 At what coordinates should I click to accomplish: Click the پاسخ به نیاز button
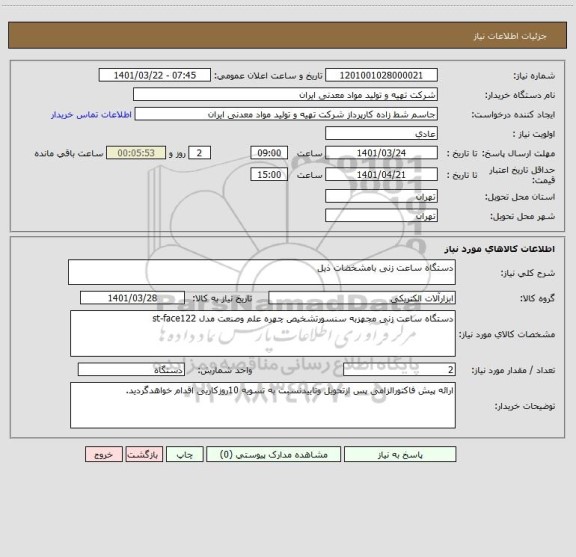click(400, 454)
